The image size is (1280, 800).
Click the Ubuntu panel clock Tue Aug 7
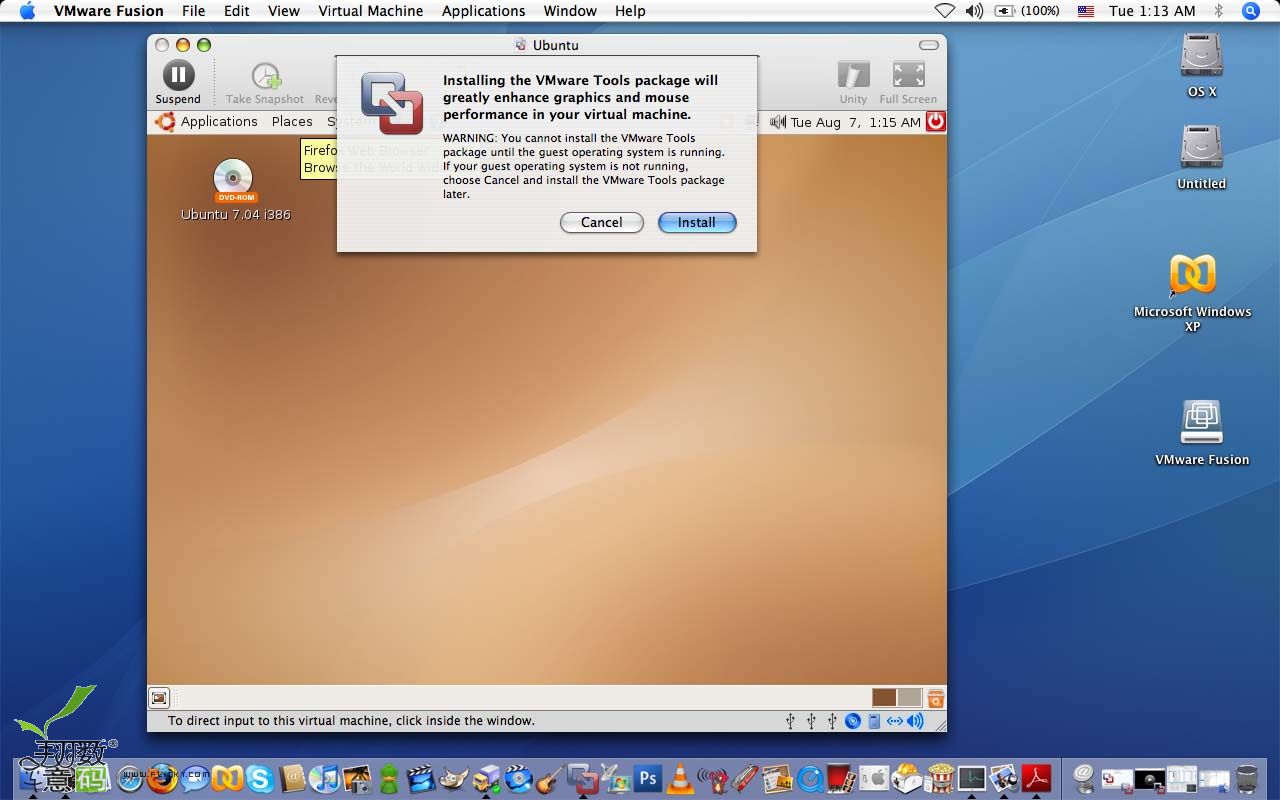[855, 122]
